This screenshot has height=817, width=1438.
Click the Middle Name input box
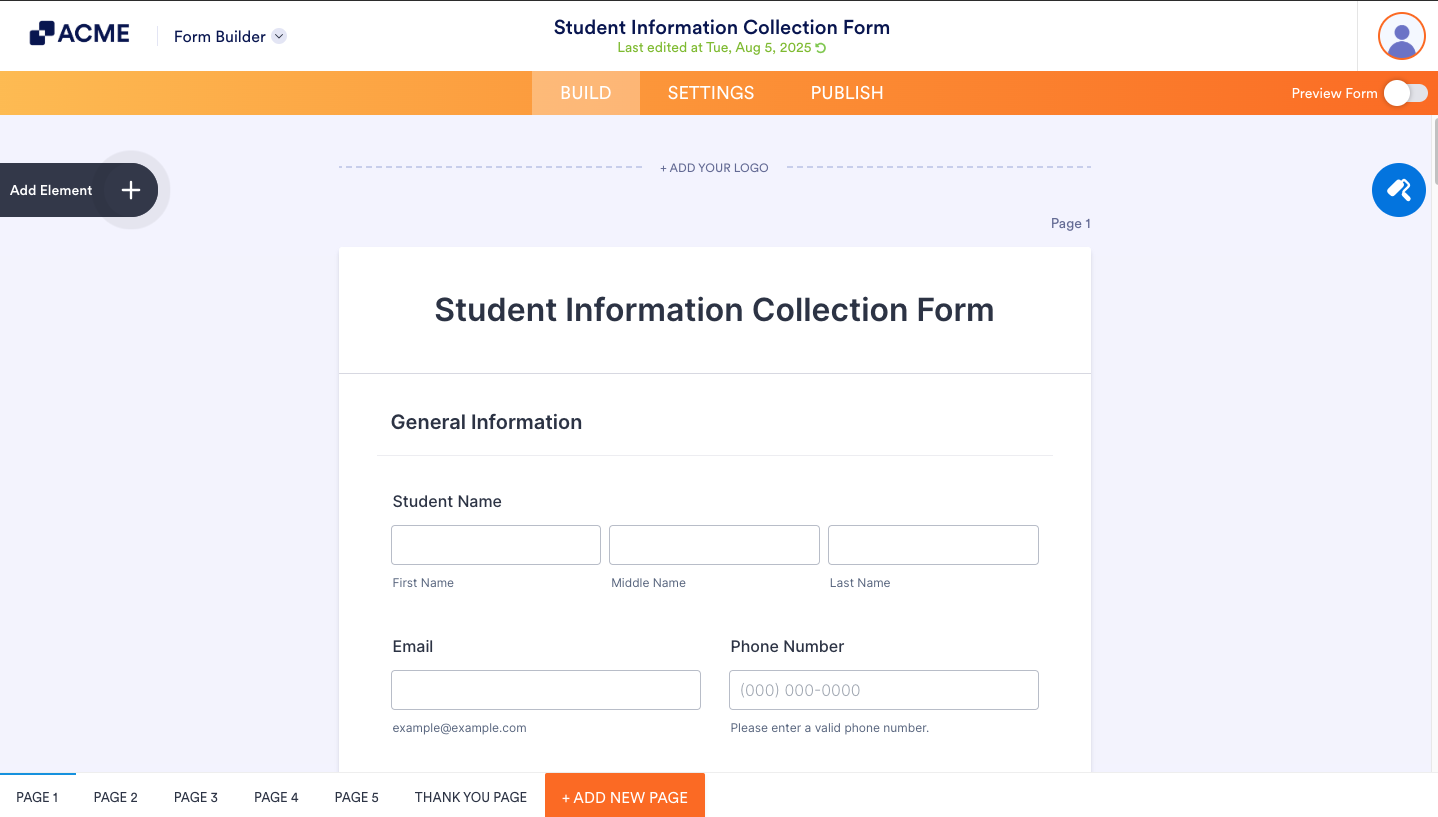(x=713, y=544)
